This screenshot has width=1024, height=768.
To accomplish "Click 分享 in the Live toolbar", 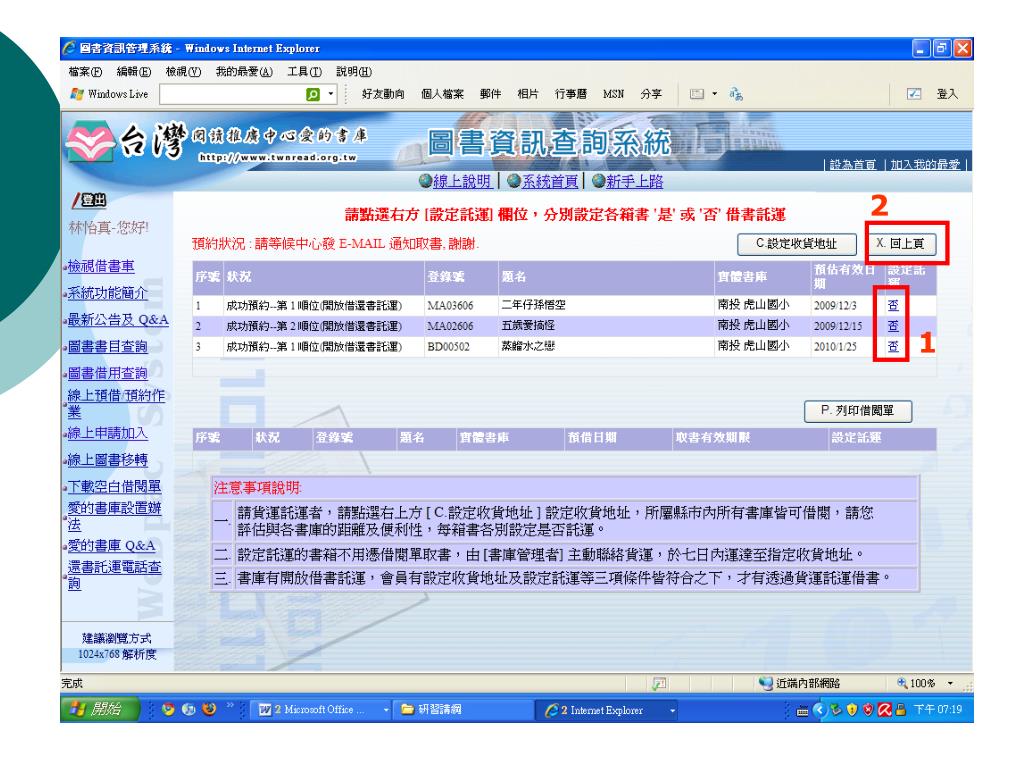I will tap(651, 94).
